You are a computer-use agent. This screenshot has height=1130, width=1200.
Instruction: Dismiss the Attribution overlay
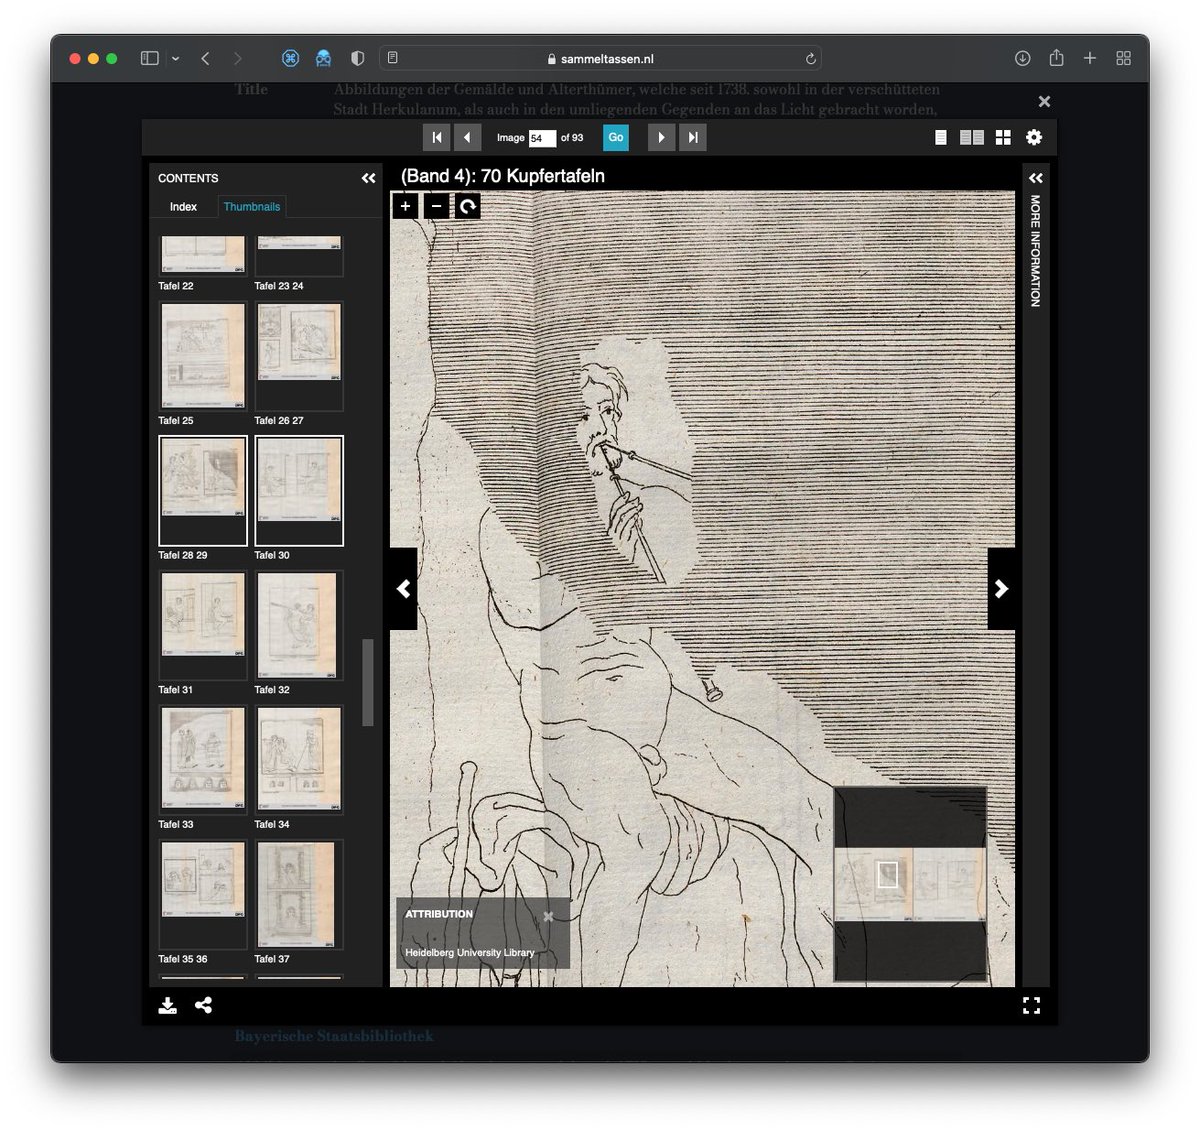pos(549,915)
